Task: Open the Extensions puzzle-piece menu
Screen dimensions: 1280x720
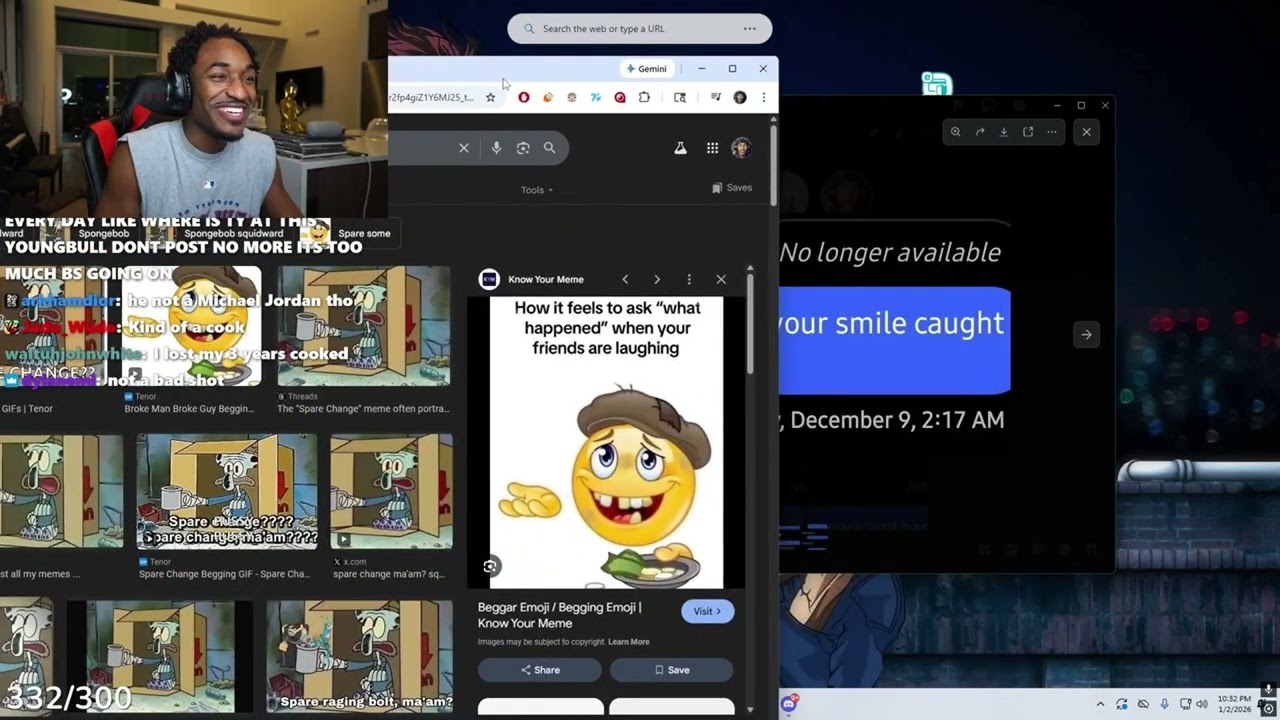Action: click(x=644, y=97)
